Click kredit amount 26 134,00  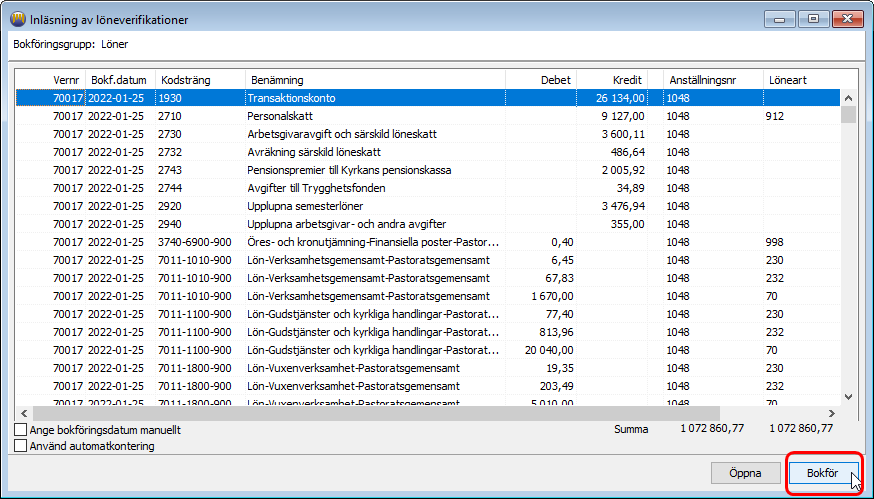coord(620,98)
